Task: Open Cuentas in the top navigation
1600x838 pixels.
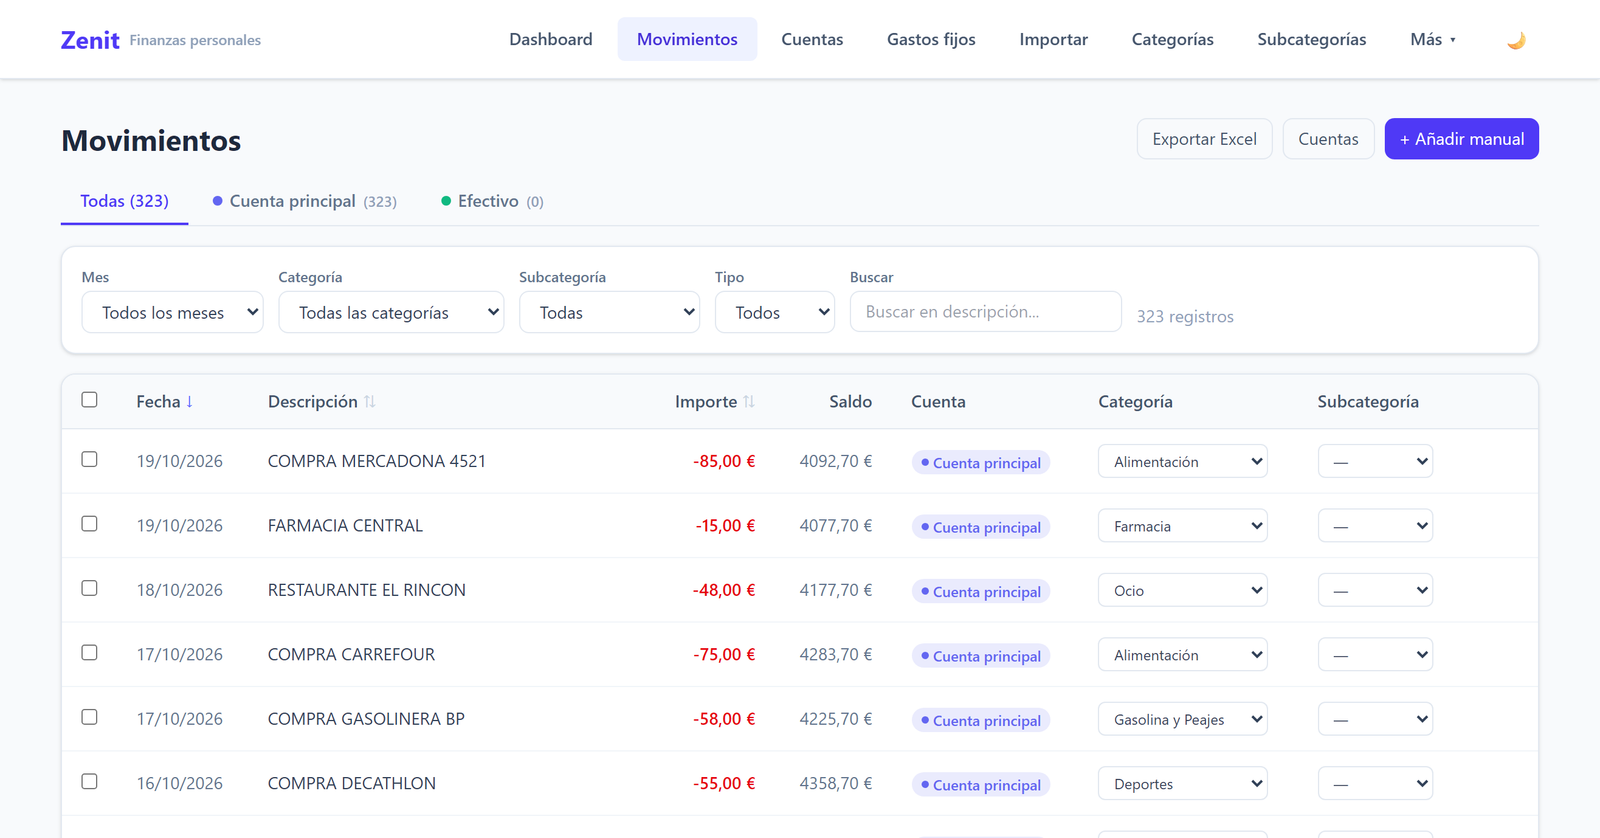Action: pos(812,39)
